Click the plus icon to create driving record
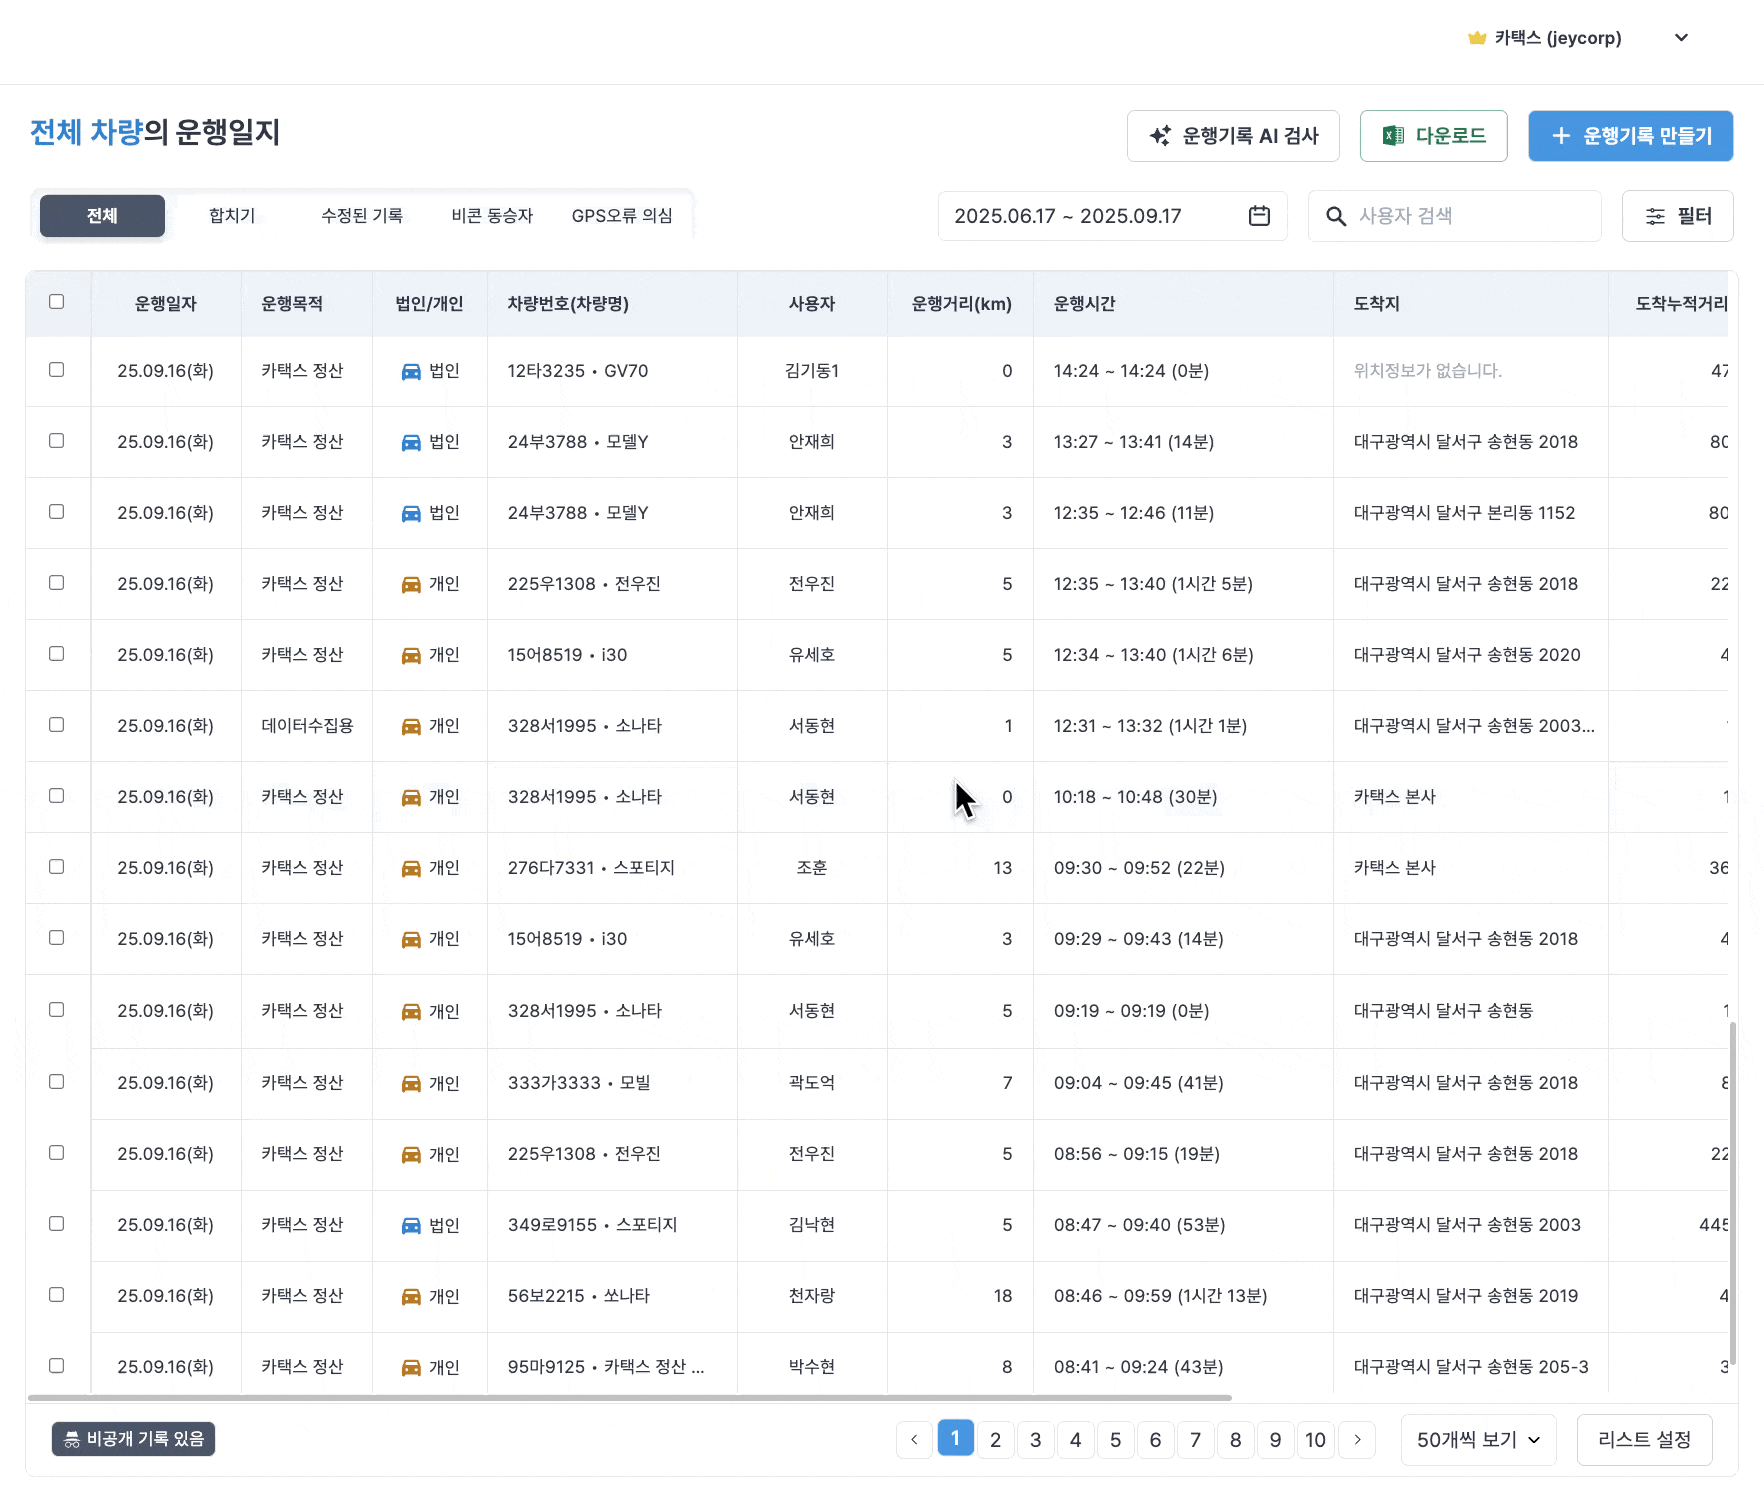 1560,136
